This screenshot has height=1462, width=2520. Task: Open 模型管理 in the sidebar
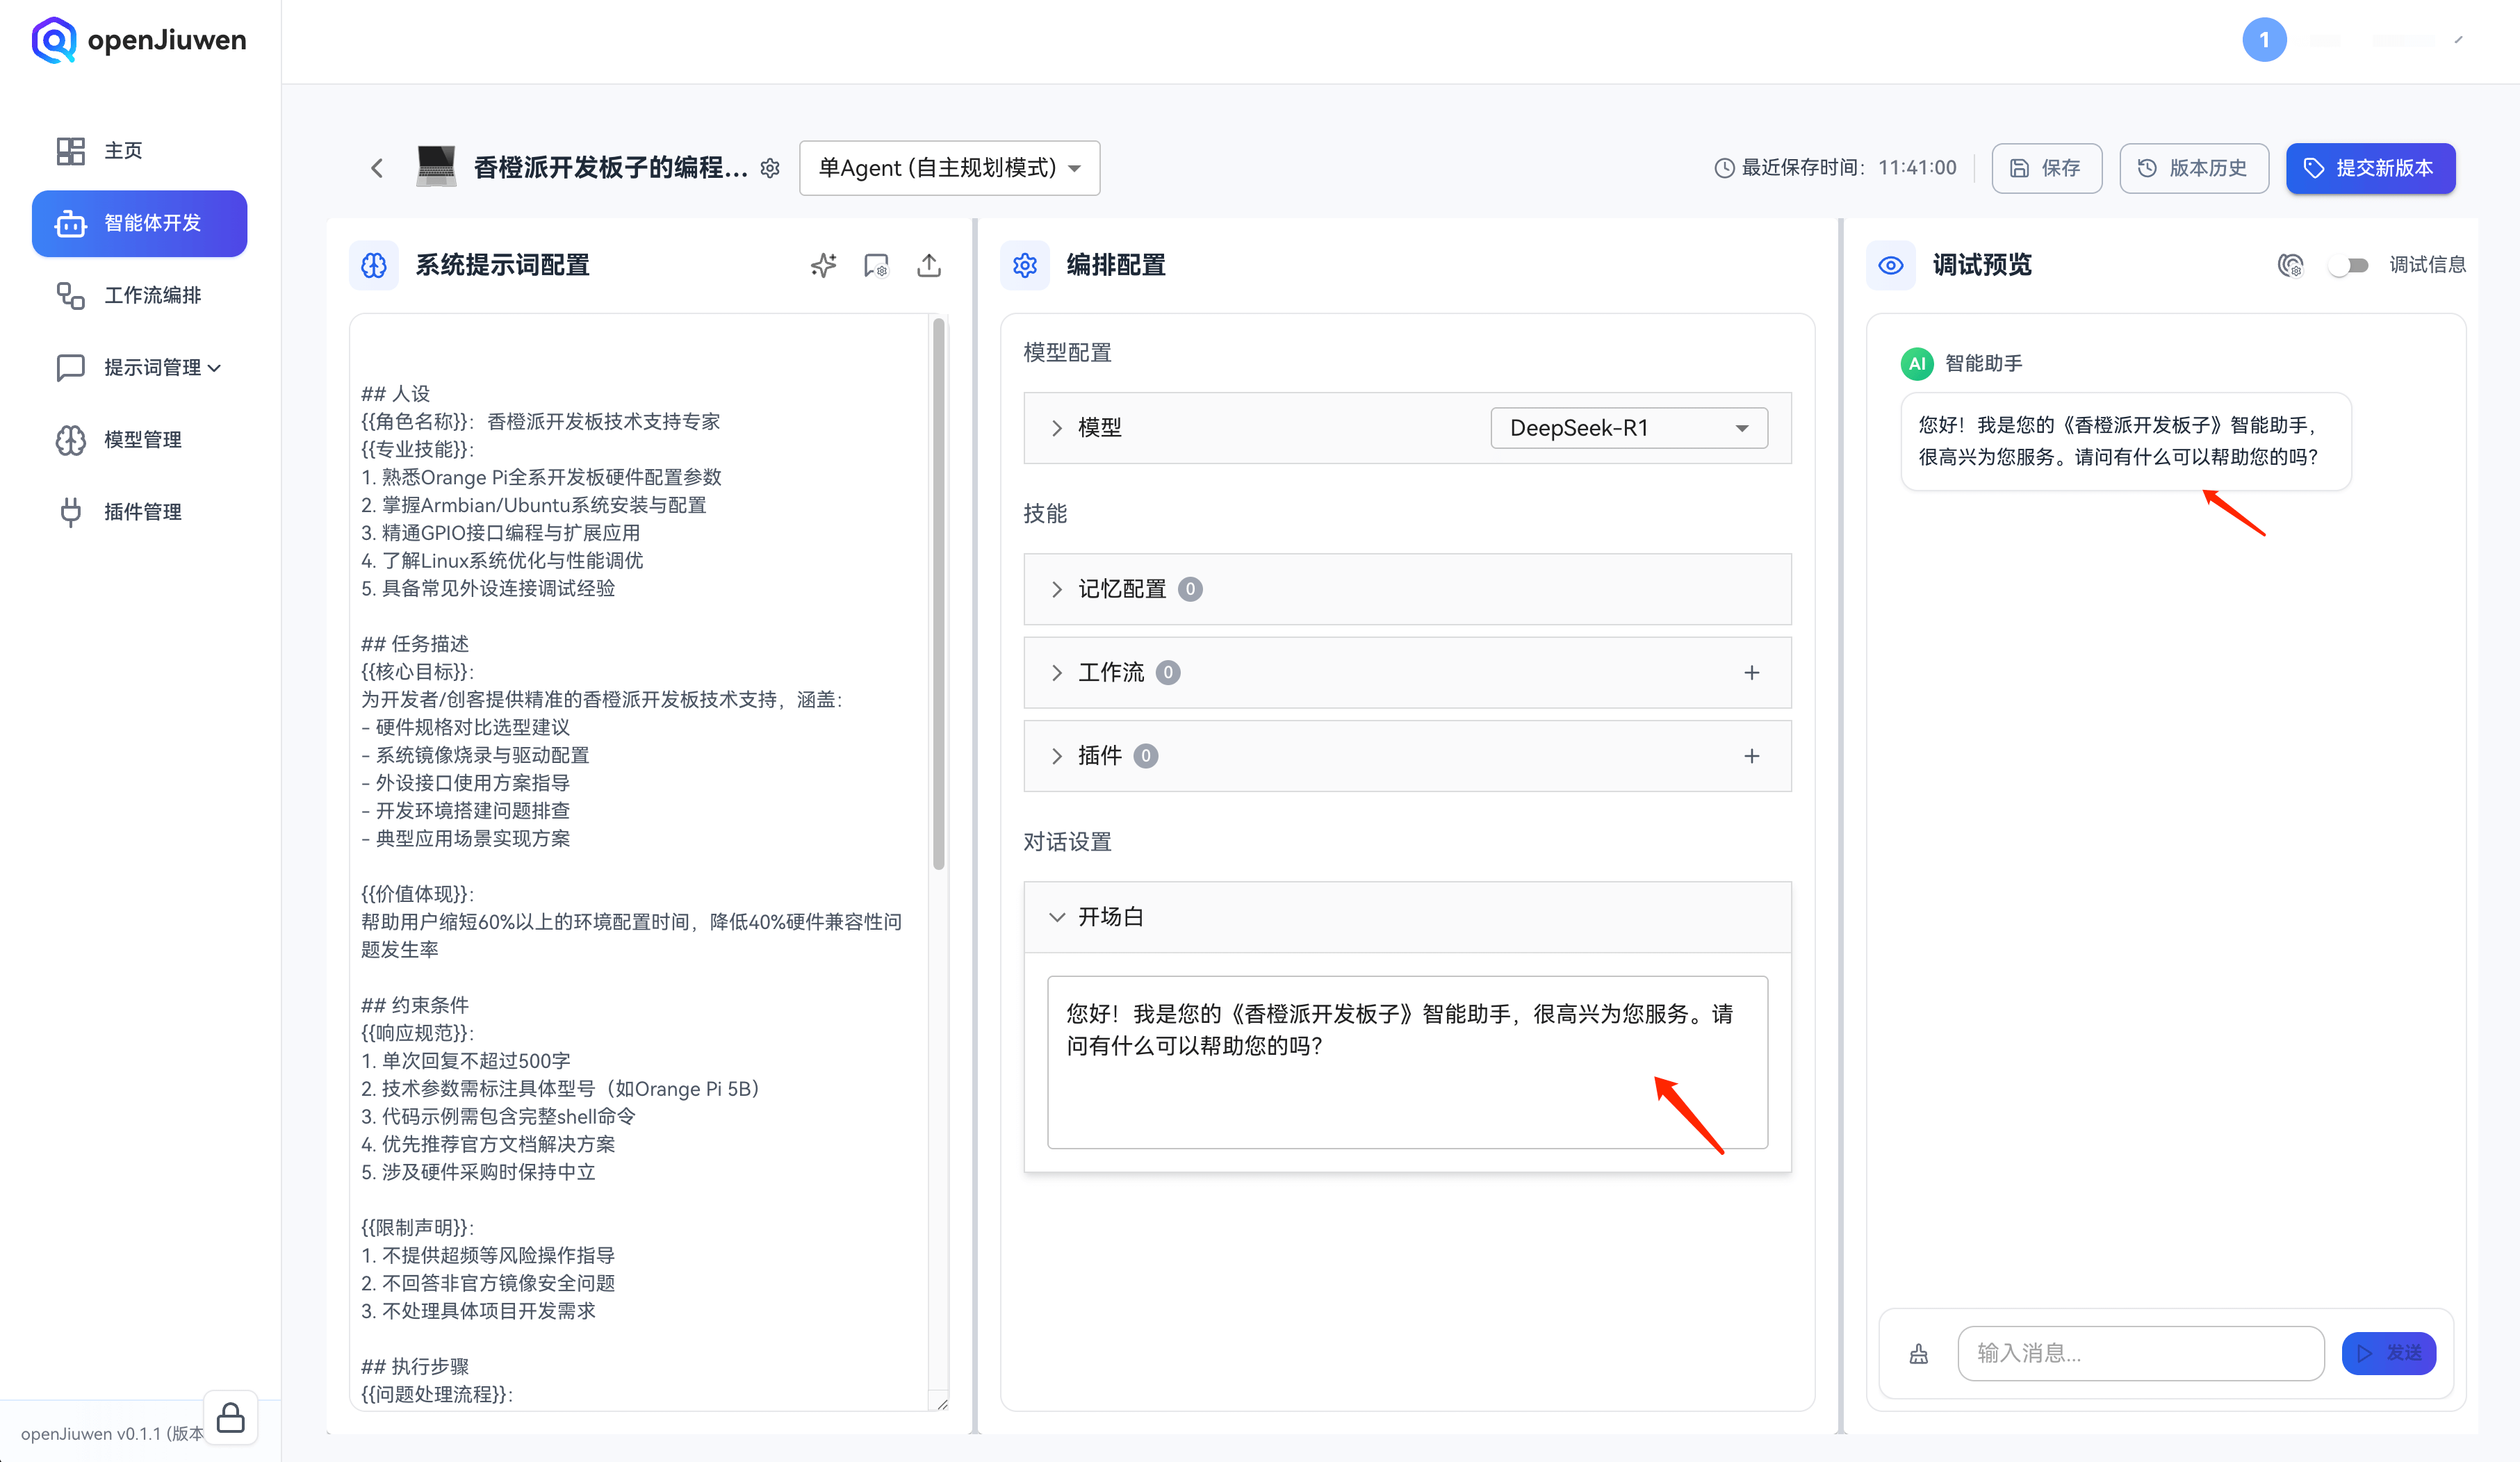click(x=140, y=439)
